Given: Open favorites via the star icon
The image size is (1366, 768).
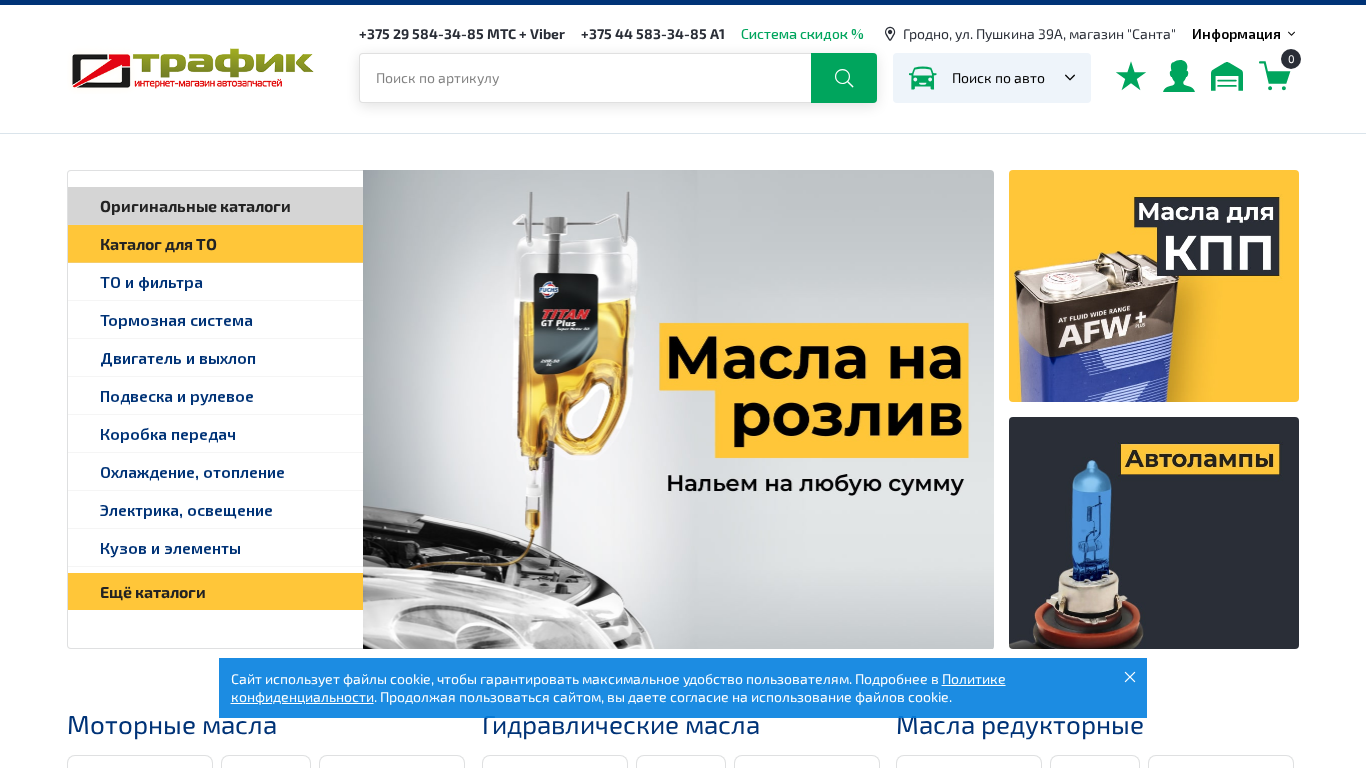Looking at the screenshot, I should (1131, 77).
